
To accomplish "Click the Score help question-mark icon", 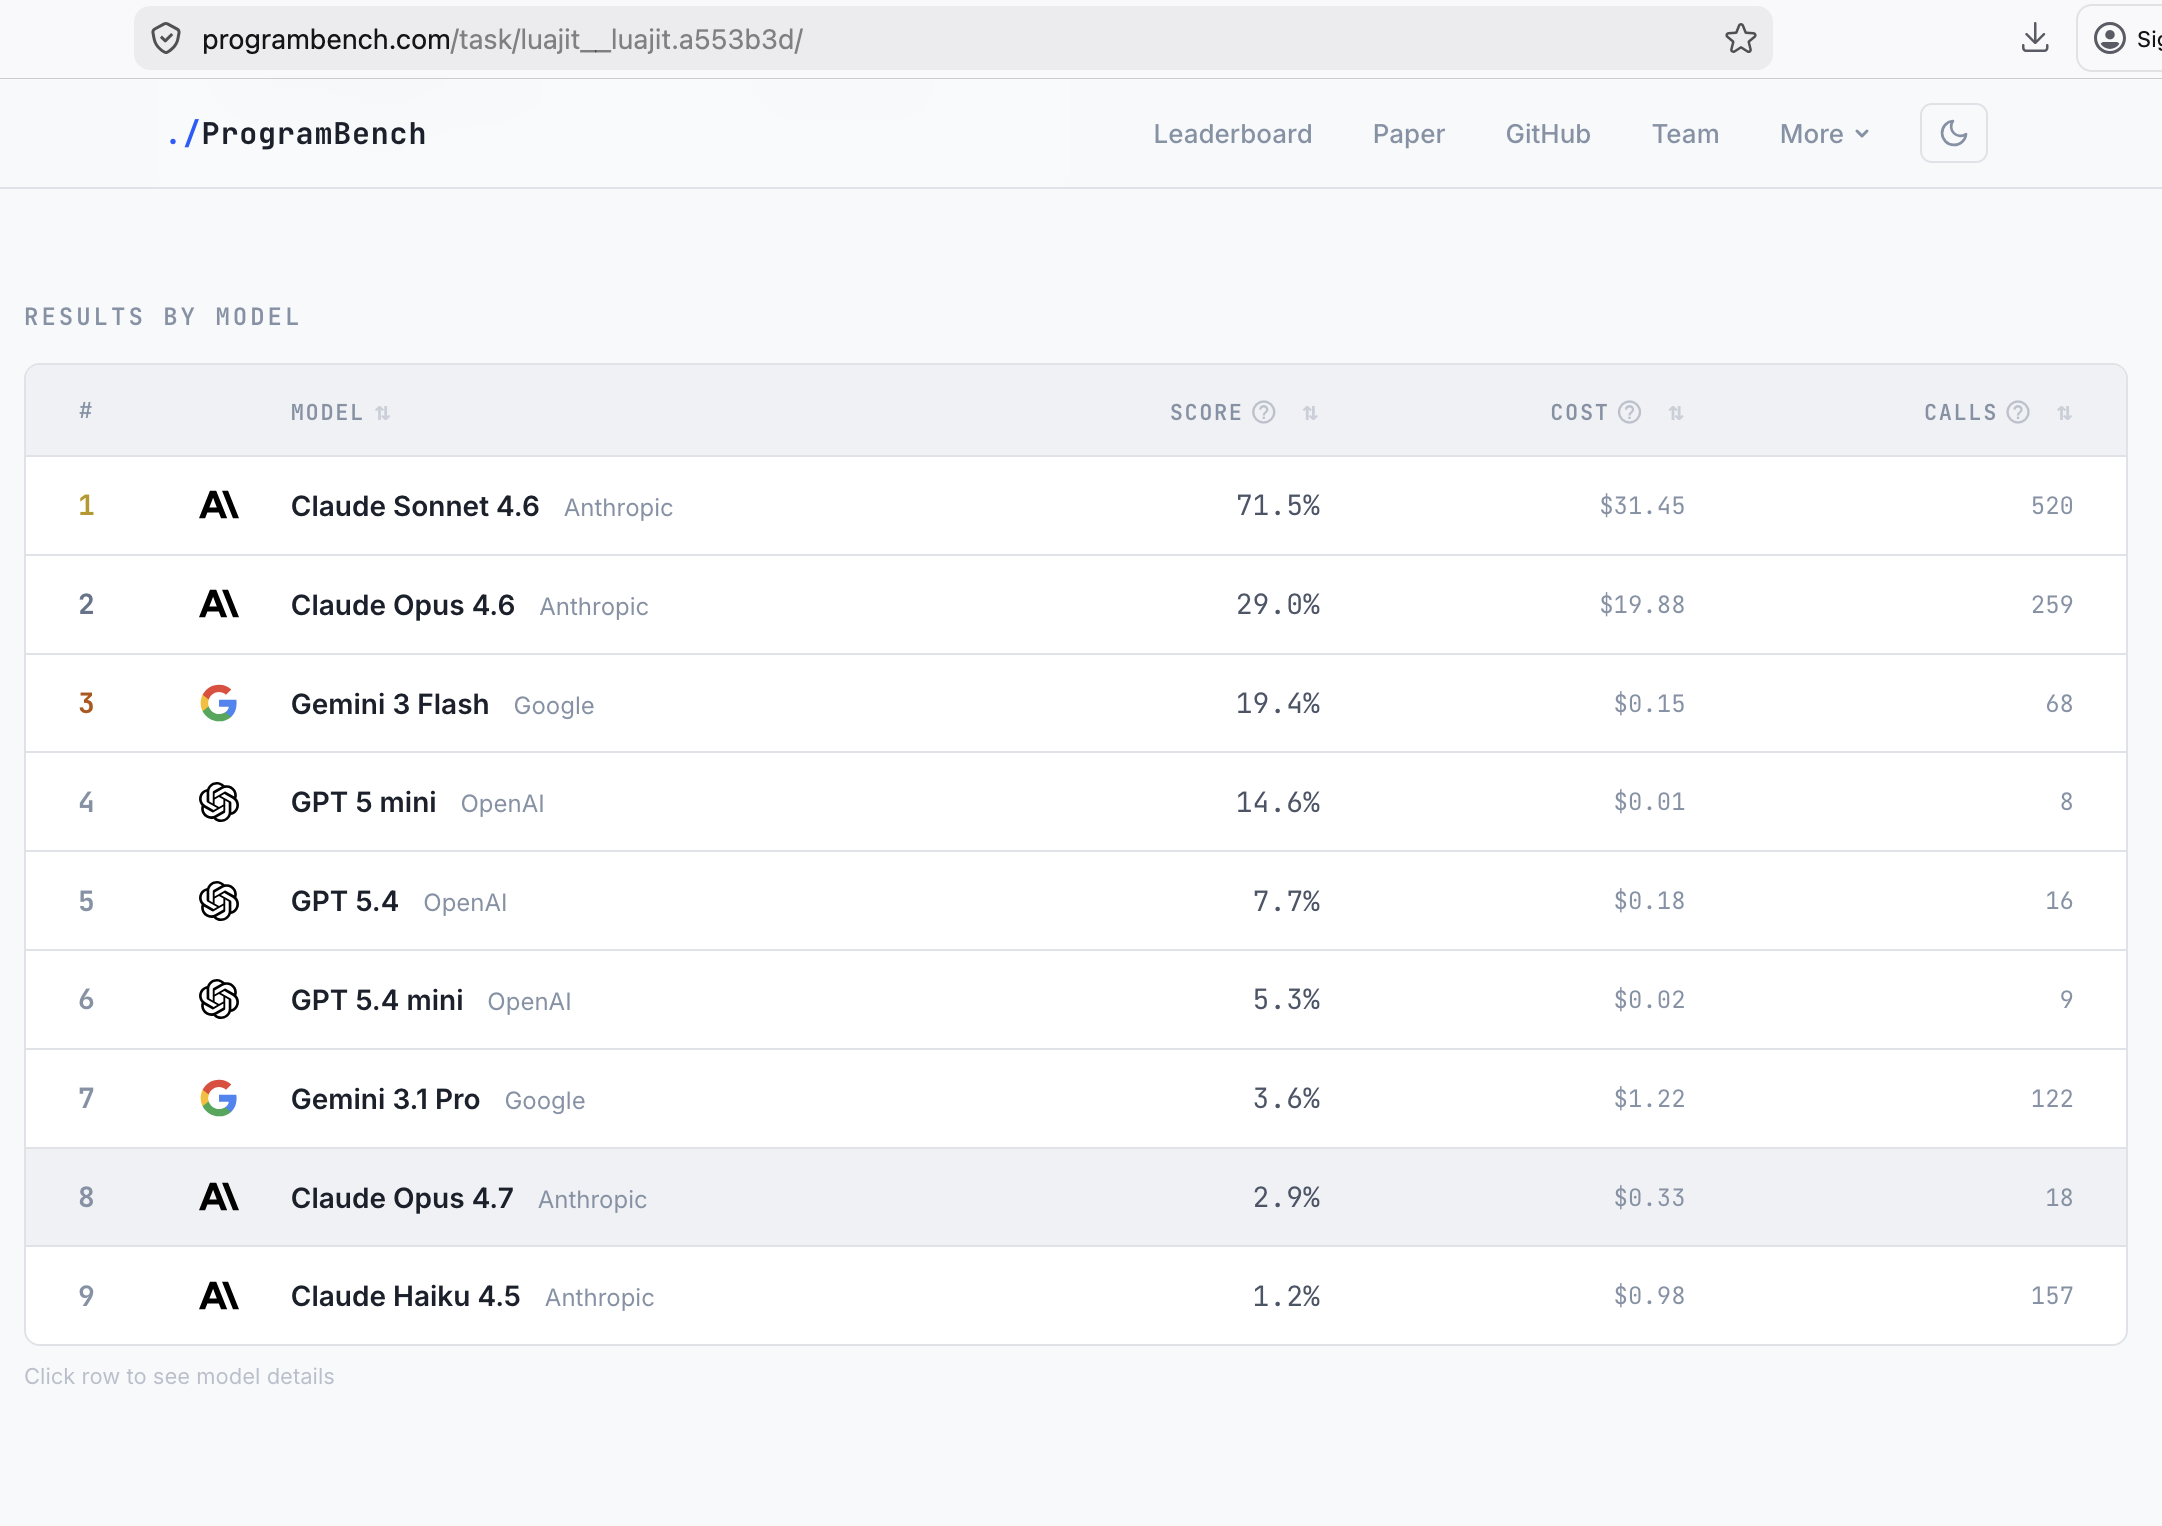I will tap(1264, 412).
